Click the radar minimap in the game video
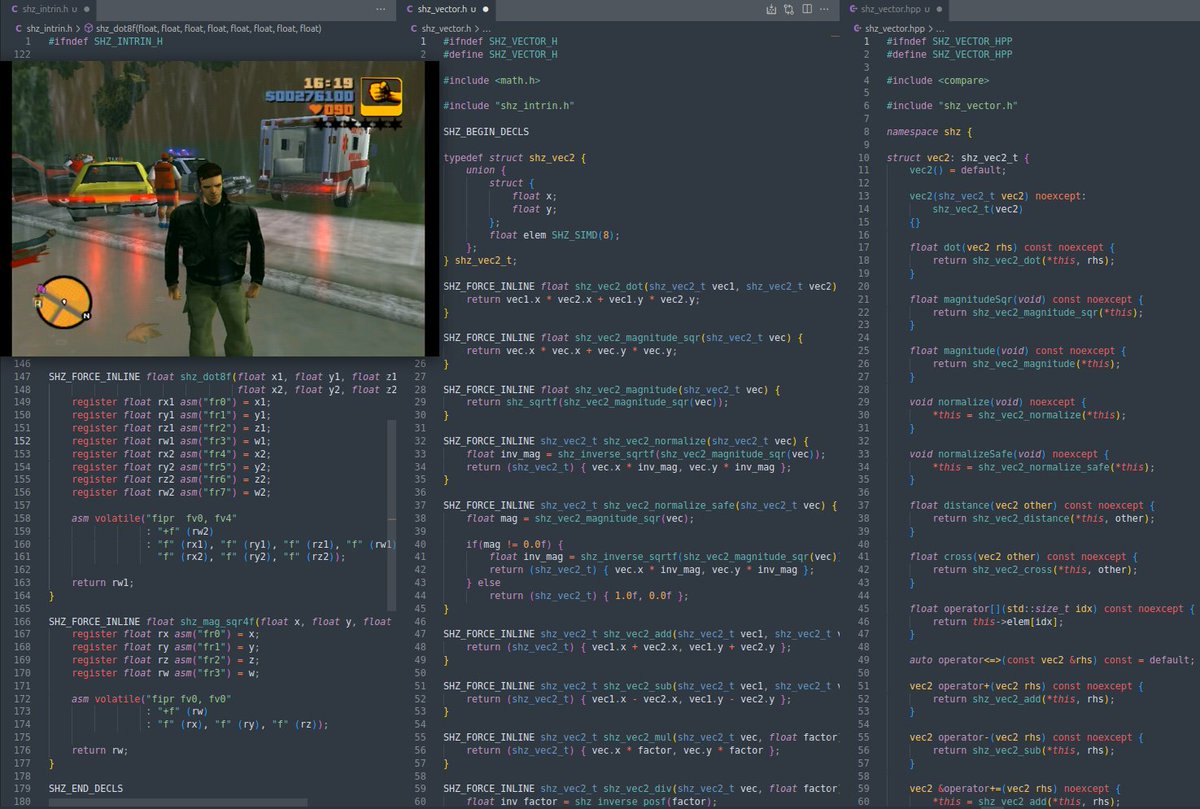The height and width of the screenshot is (809, 1200). [x=65, y=302]
